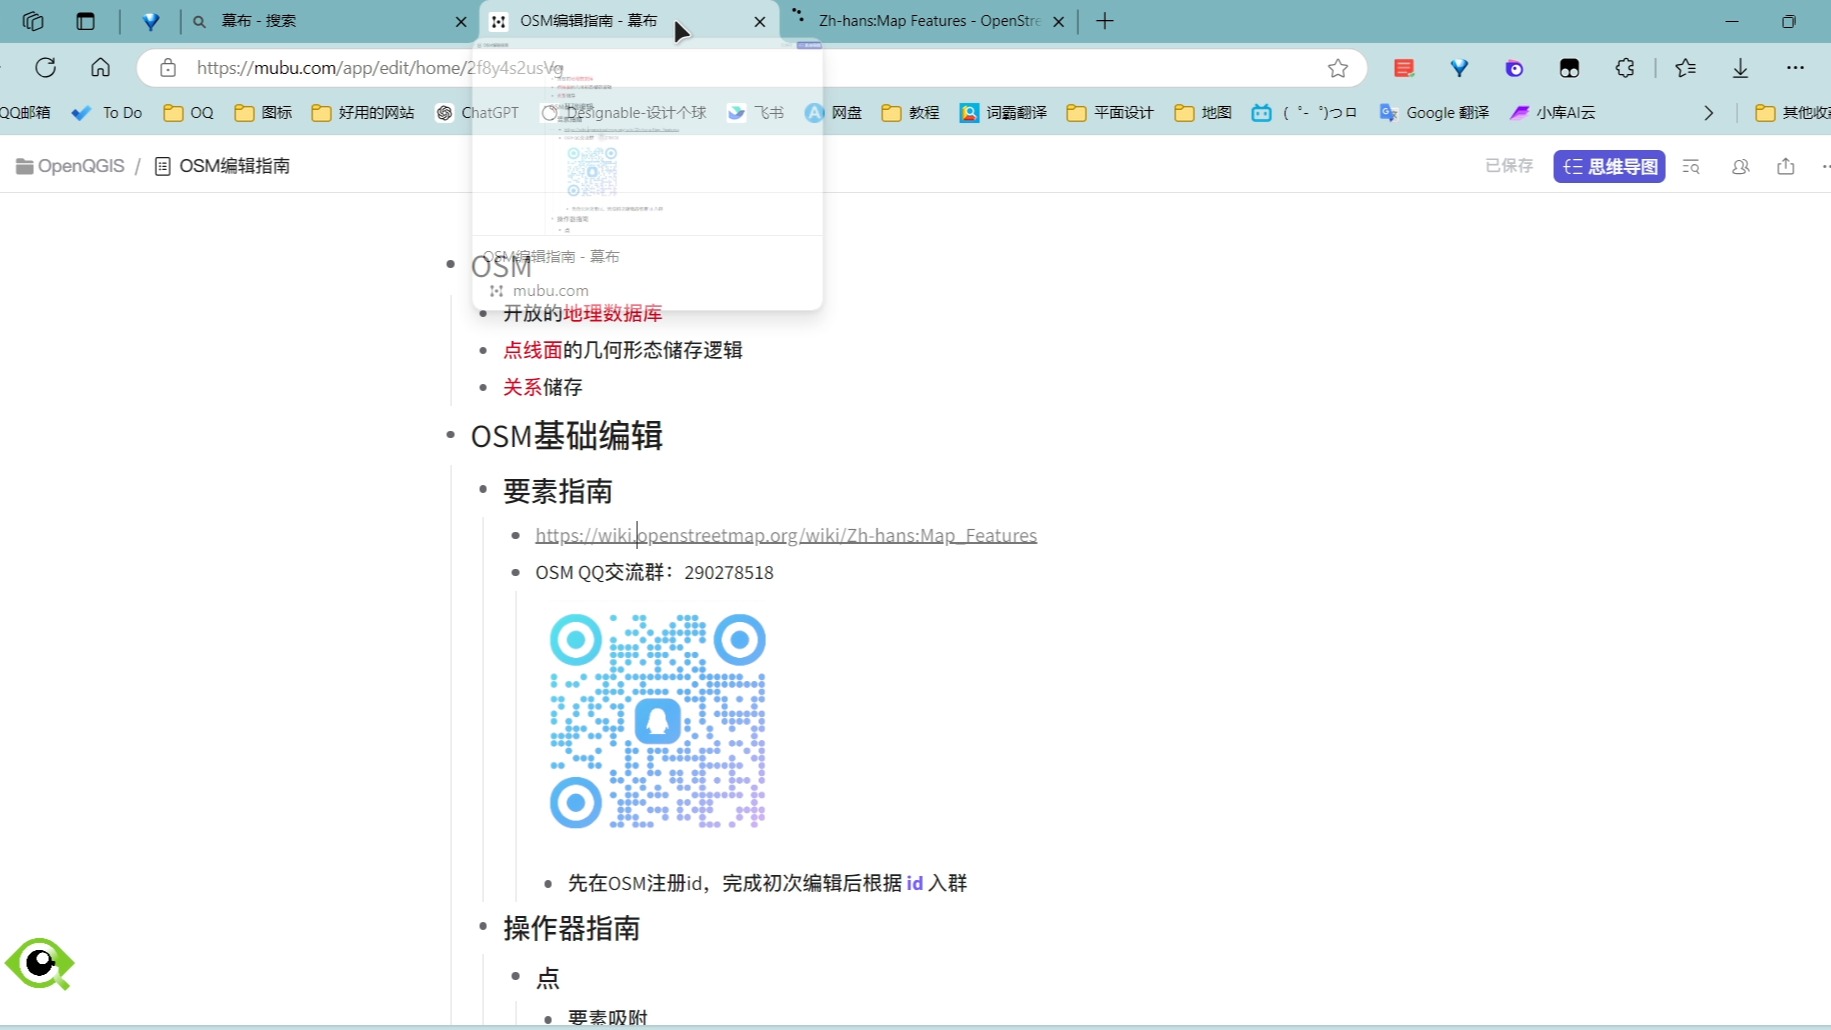
Task: Reload the current page
Action: click(46, 68)
